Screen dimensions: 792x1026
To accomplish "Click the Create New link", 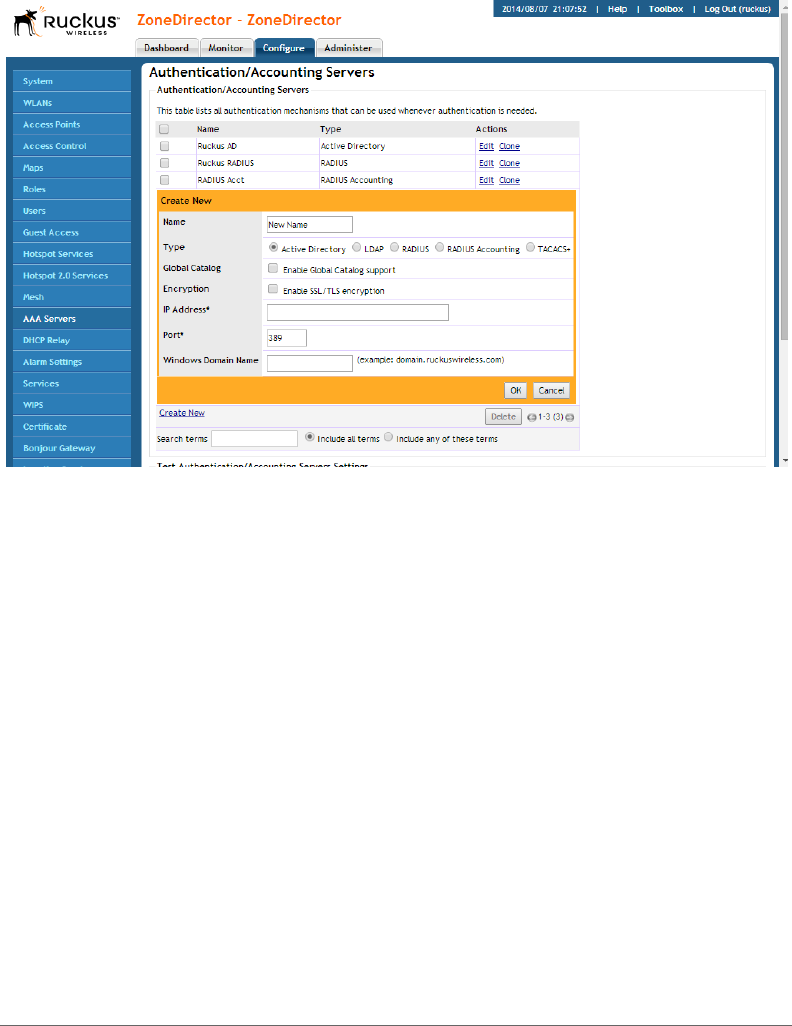I will tap(182, 413).
